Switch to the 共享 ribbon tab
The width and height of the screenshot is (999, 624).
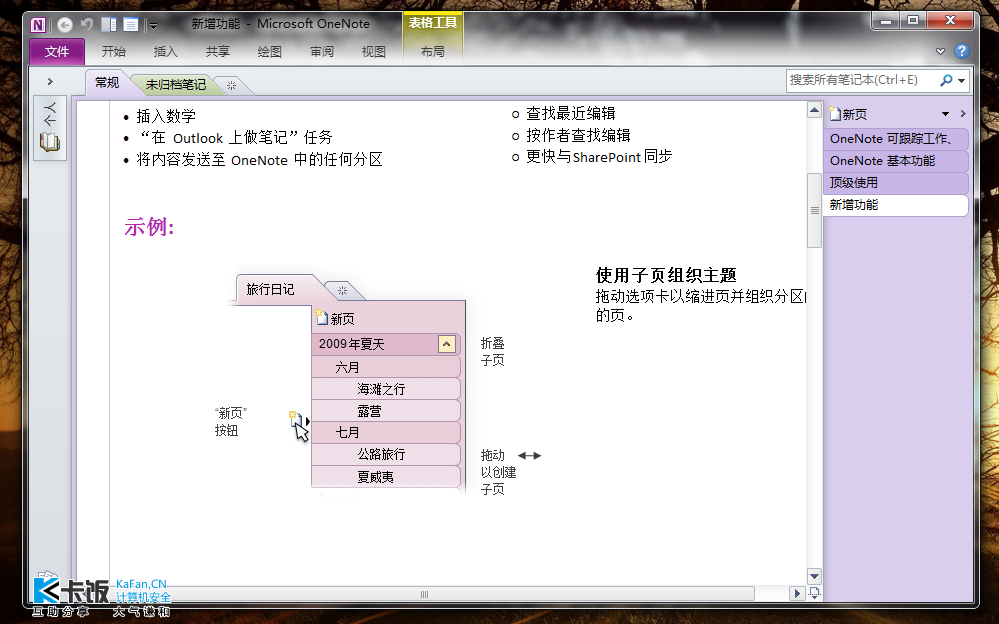[x=217, y=52]
